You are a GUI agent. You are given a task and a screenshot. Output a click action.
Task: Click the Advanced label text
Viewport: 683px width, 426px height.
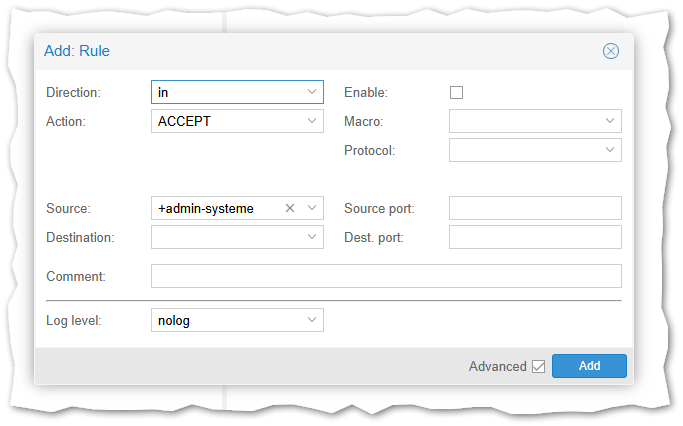pos(497,366)
